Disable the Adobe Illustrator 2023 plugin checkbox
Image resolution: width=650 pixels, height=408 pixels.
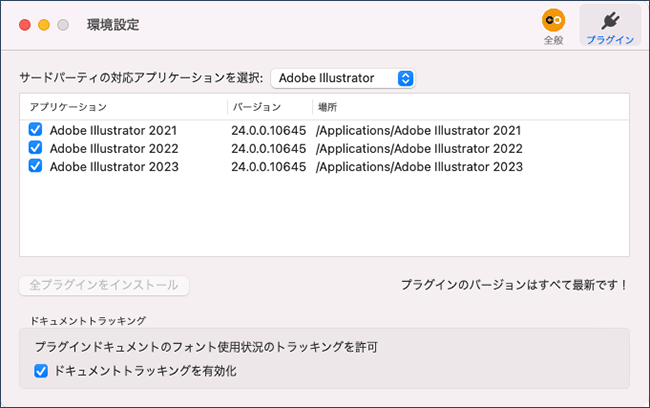(x=35, y=166)
